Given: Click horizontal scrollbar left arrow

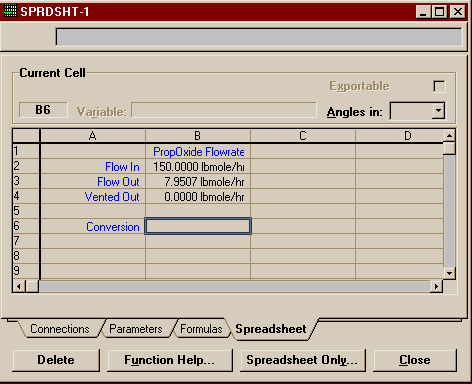Looking at the screenshot, I should coord(19,286).
